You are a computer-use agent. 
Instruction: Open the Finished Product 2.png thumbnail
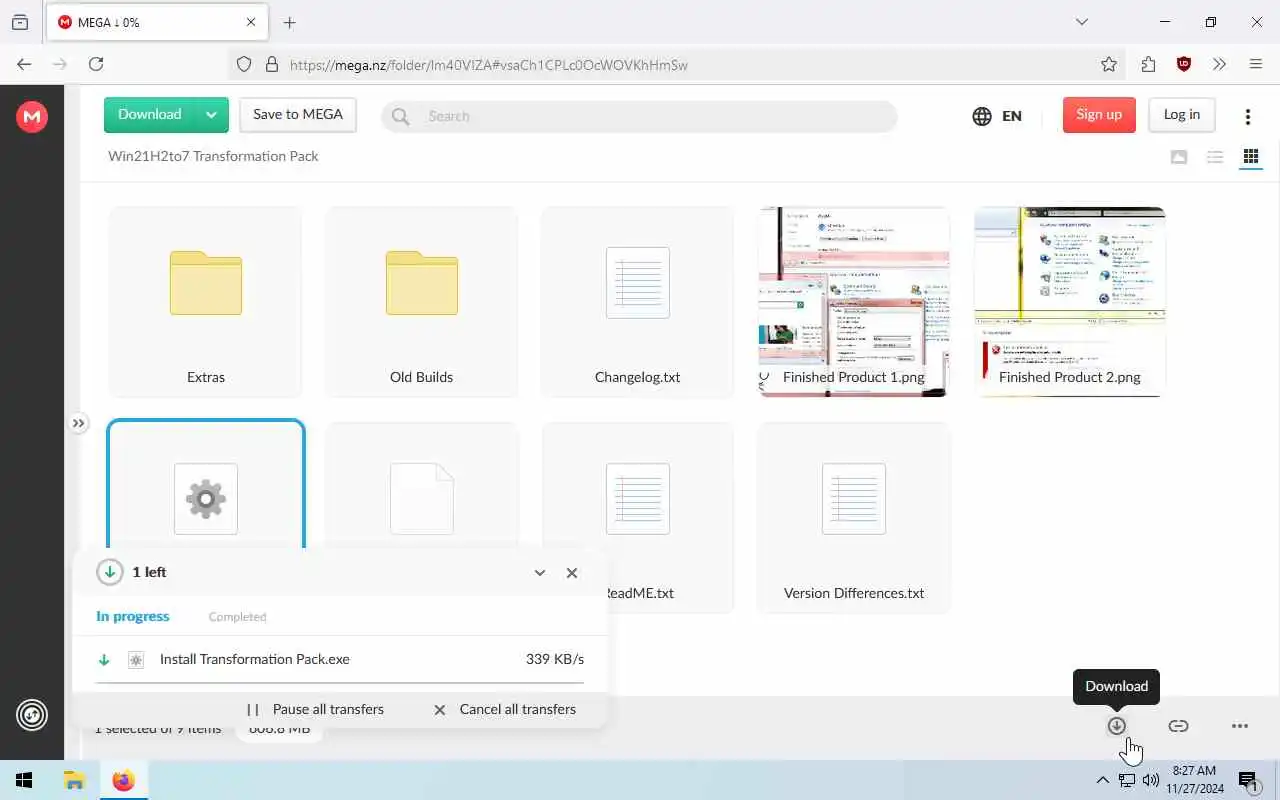(1070, 302)
